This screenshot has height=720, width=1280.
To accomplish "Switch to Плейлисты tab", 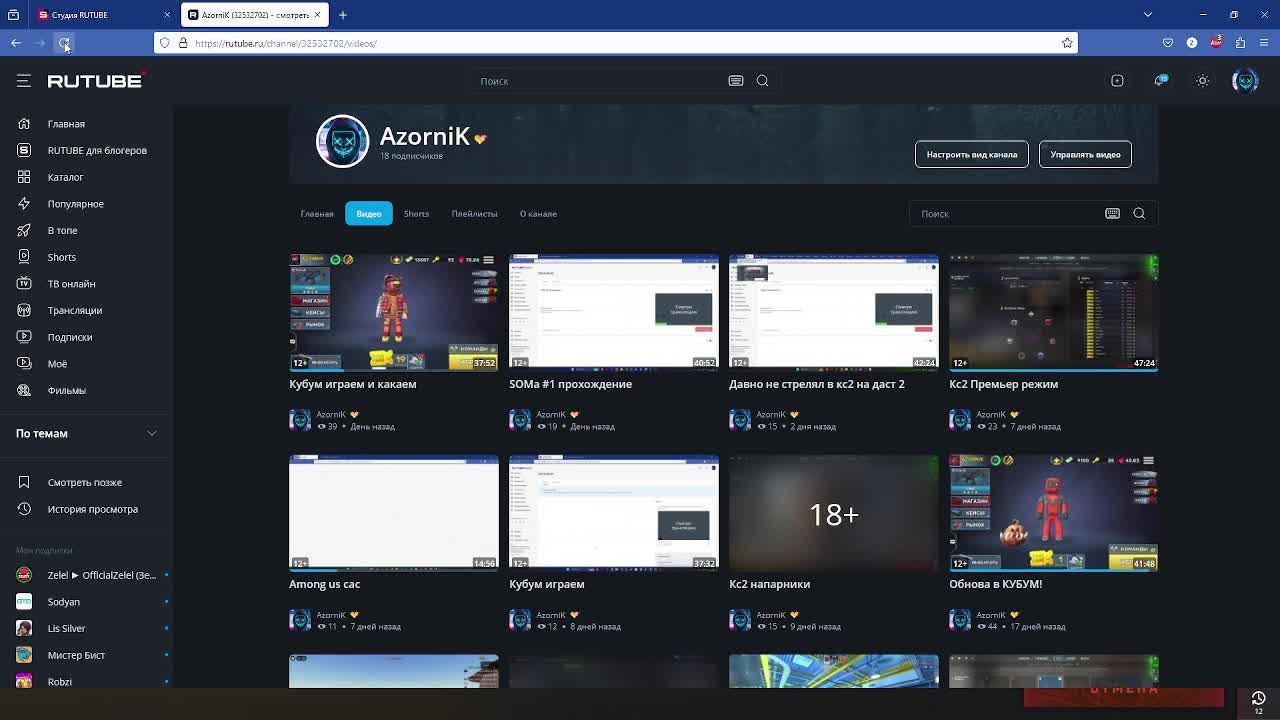I will click(x=474, y=214).
